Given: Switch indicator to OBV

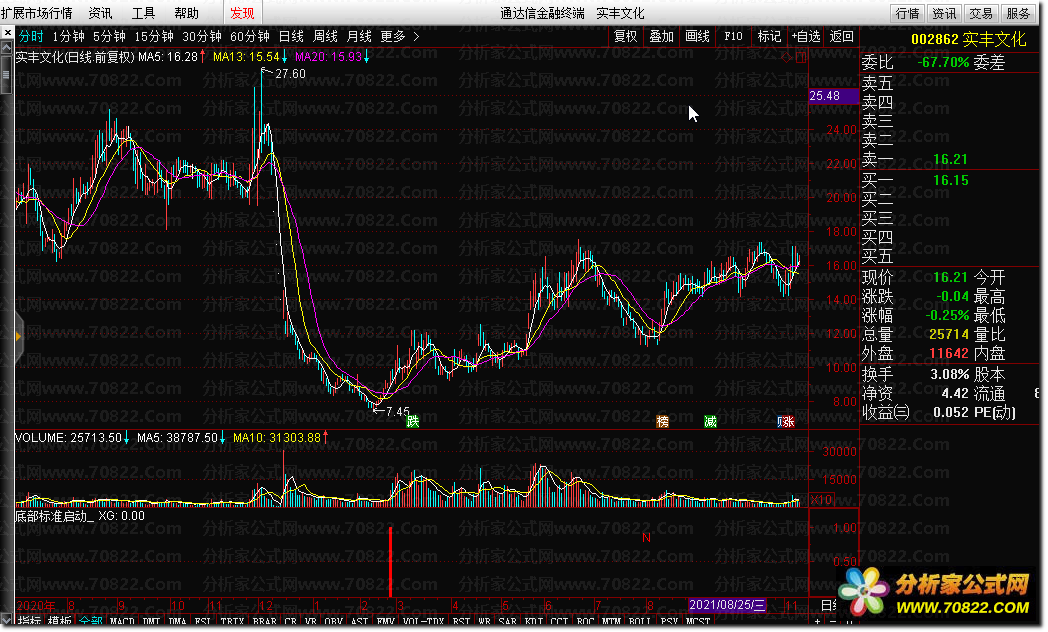Looking at the screenshot, I should (x=334, y=621).
